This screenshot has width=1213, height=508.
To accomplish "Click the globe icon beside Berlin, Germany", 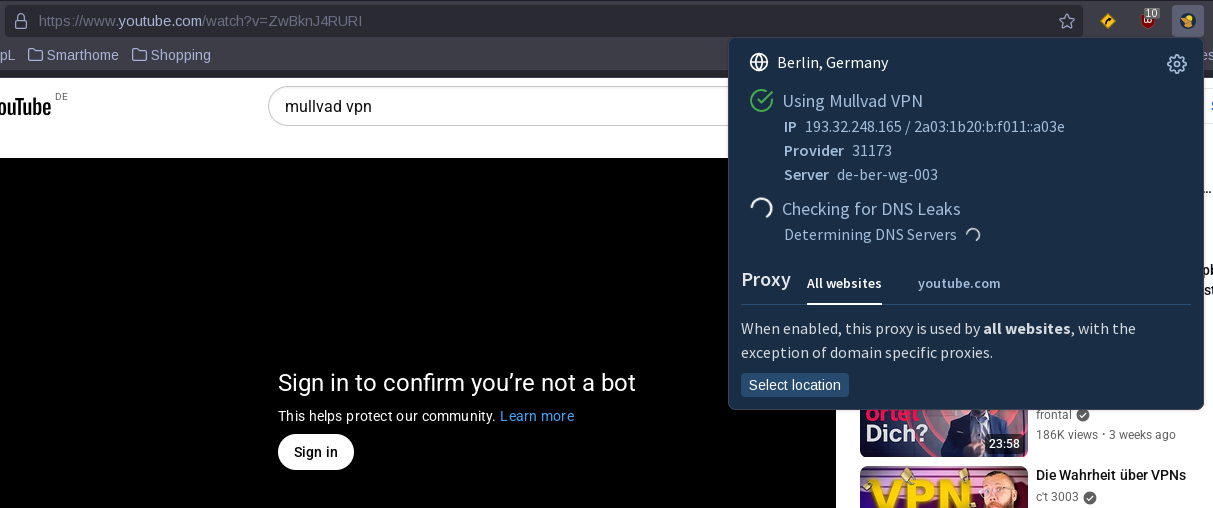I will click(759, 63).
